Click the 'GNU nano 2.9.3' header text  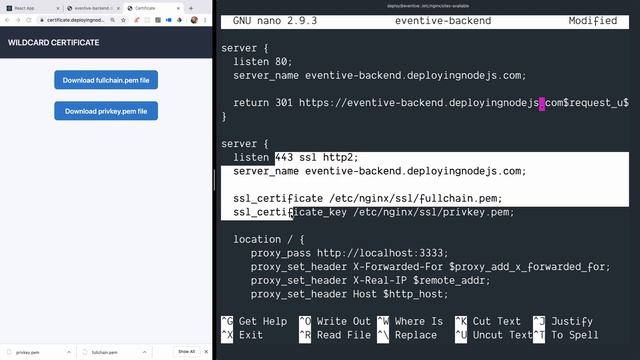[x=275, y=21]
